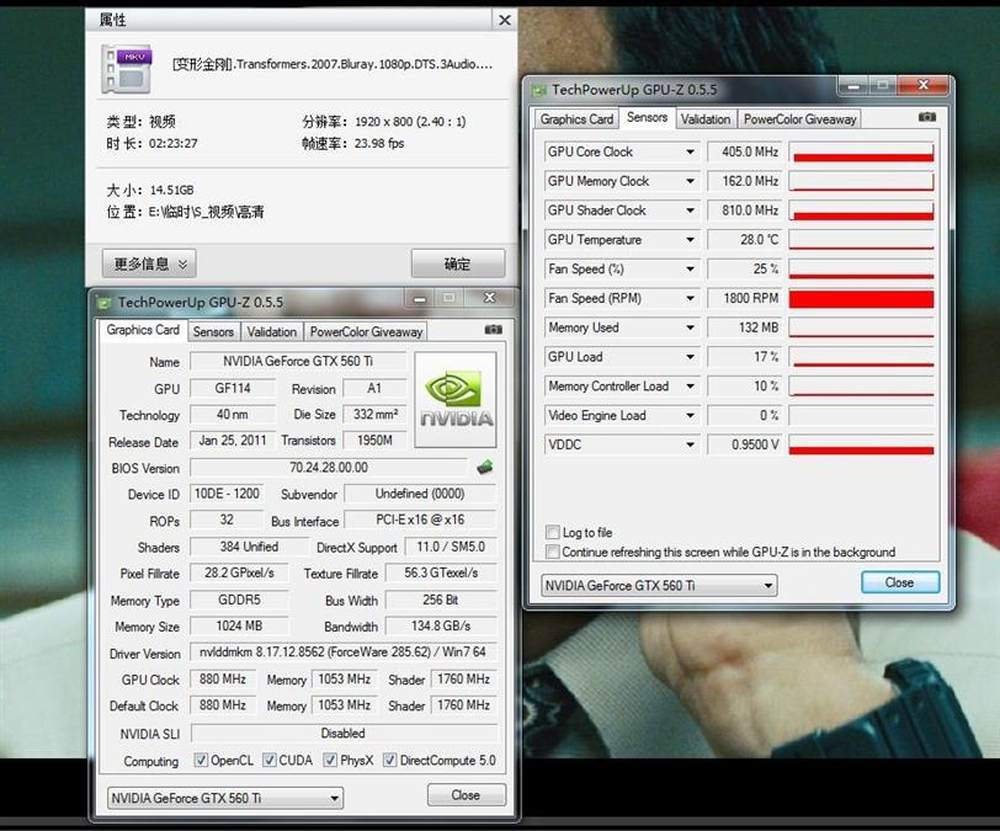Click Close button in Sensors window

[900, 582]
